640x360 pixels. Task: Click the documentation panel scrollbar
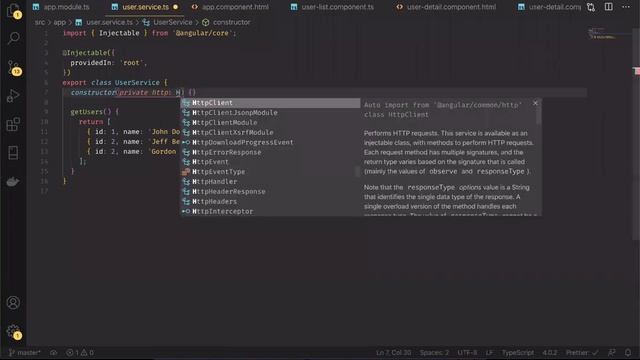click(x=539, y=111)
